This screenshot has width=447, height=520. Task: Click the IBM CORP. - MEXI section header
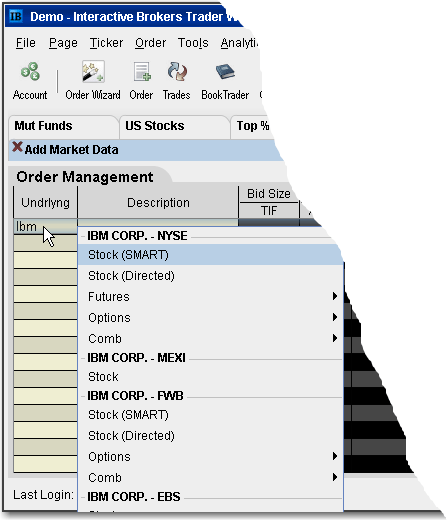tap(136, 358)
